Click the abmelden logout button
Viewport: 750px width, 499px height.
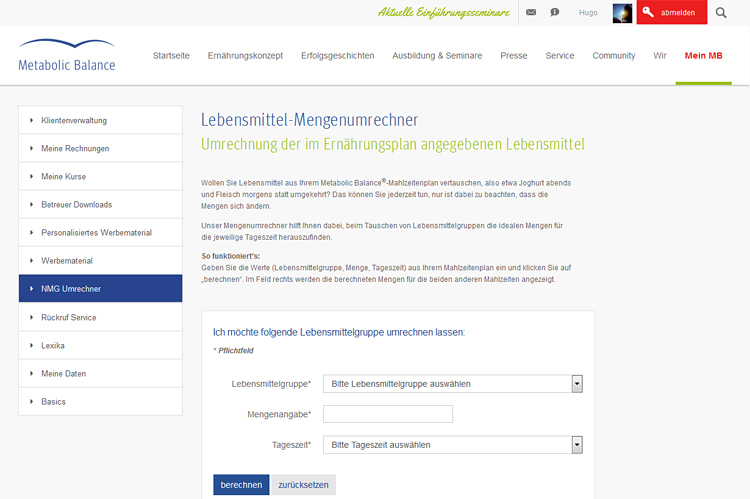[672, 12]
